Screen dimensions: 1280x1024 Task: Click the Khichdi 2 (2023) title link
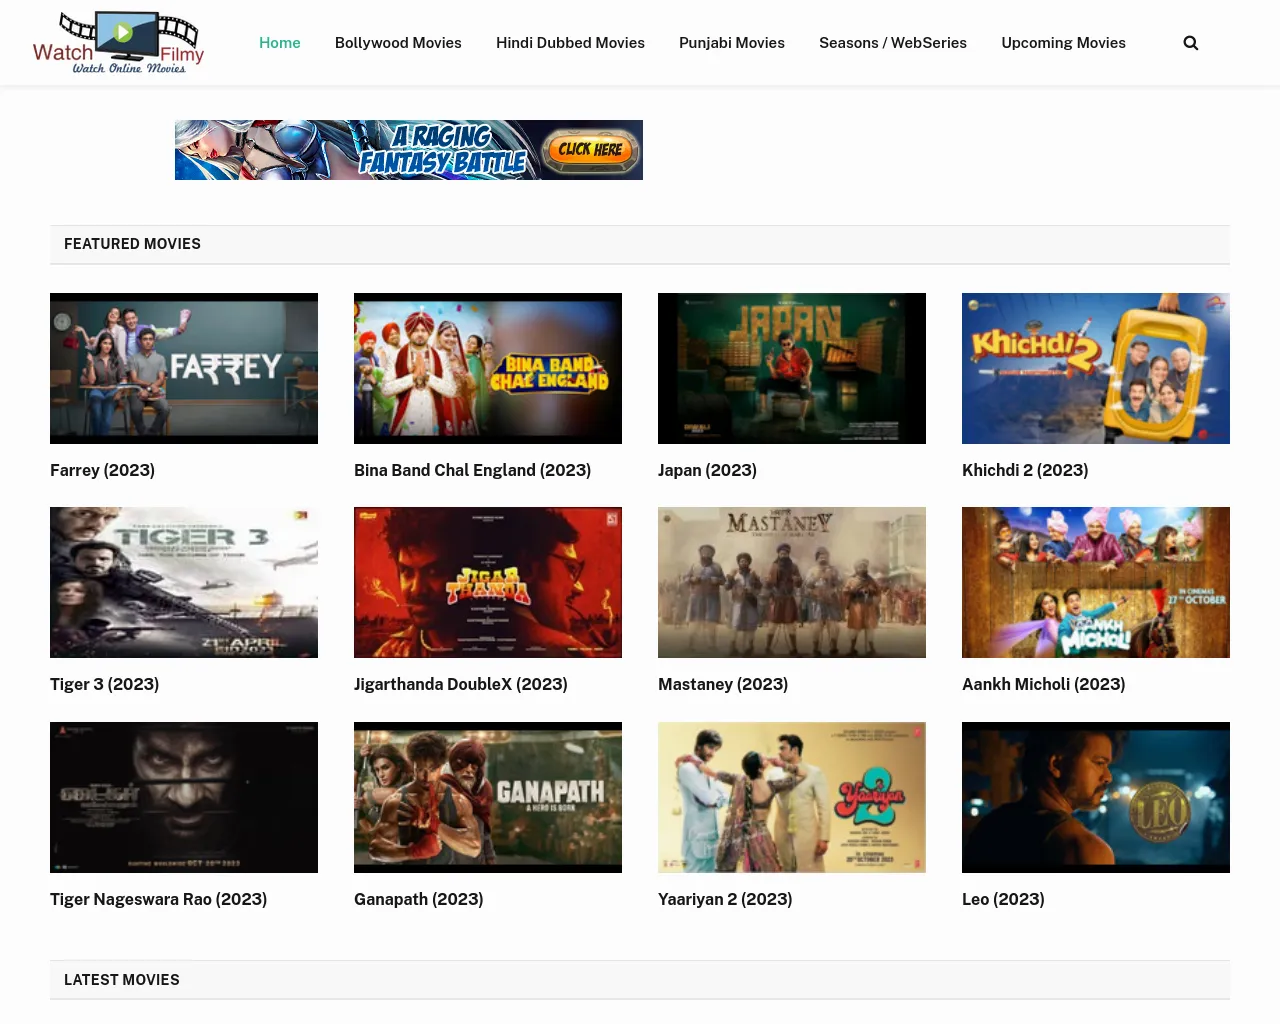[1025, 470]
